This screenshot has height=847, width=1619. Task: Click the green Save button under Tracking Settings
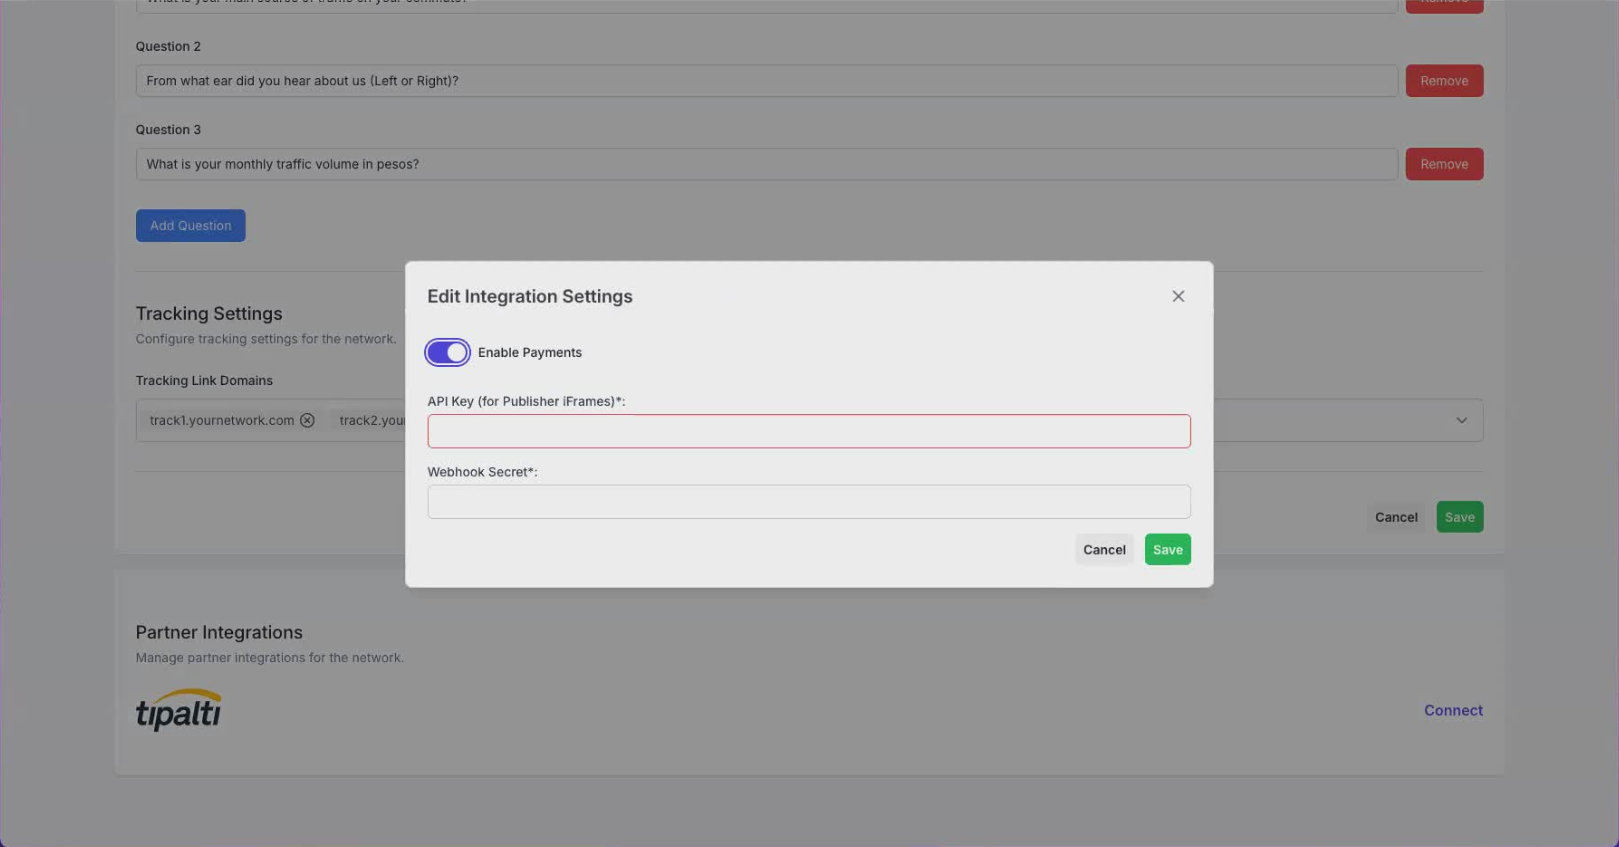pyautogui.click(x=1459, y=517)
